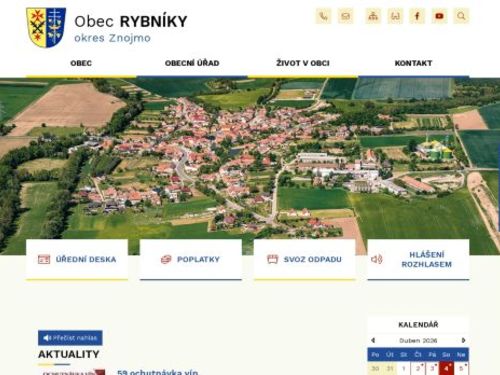Open the ŽIVOT V OBCI menu
Screen dimensions: 500x375
303,63
